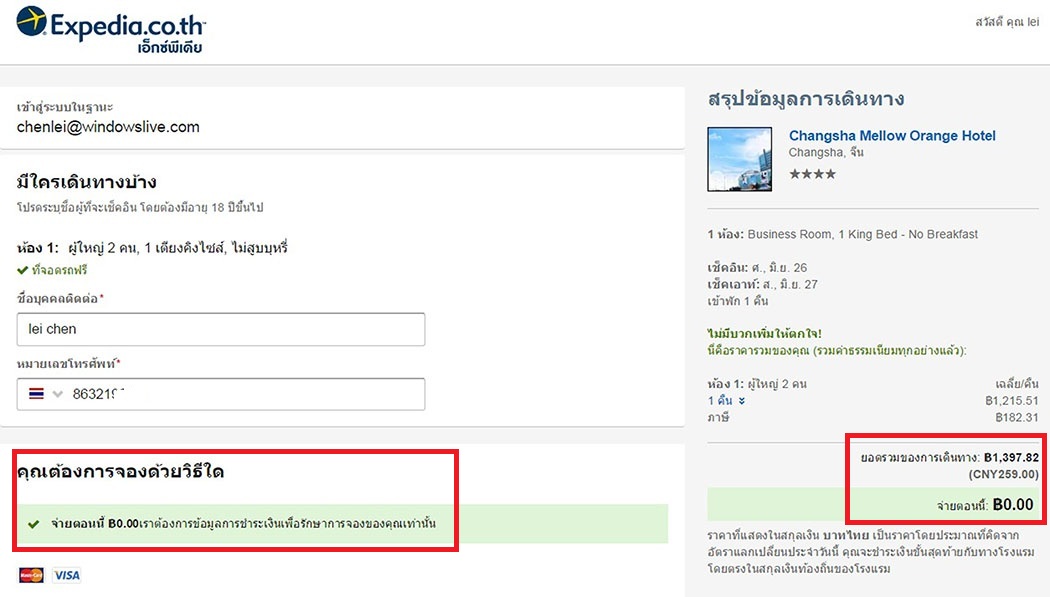Click the tax amount ฿182.31
Viewport: 1050px width, 597px height.
(1017, 418)
